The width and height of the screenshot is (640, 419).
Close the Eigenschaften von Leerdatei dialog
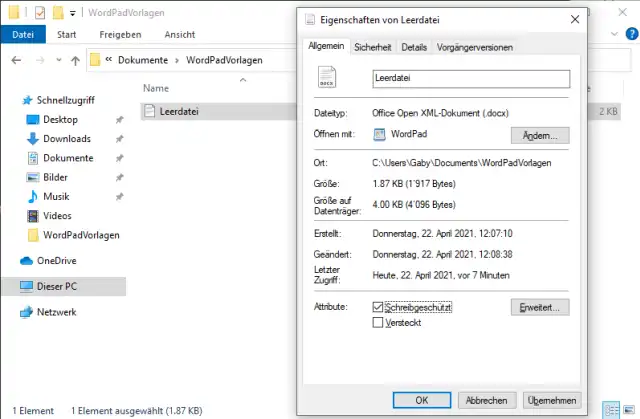575,19
